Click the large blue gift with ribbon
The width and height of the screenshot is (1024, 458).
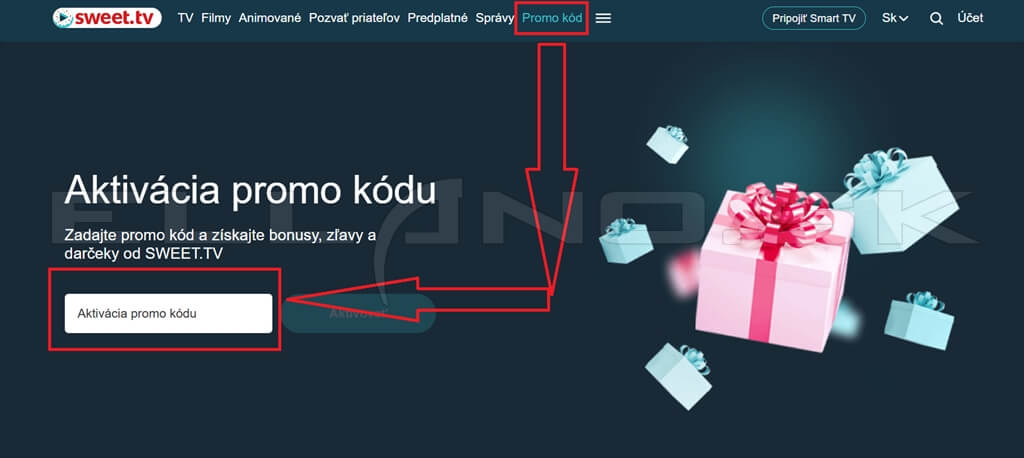click(896, 199)
